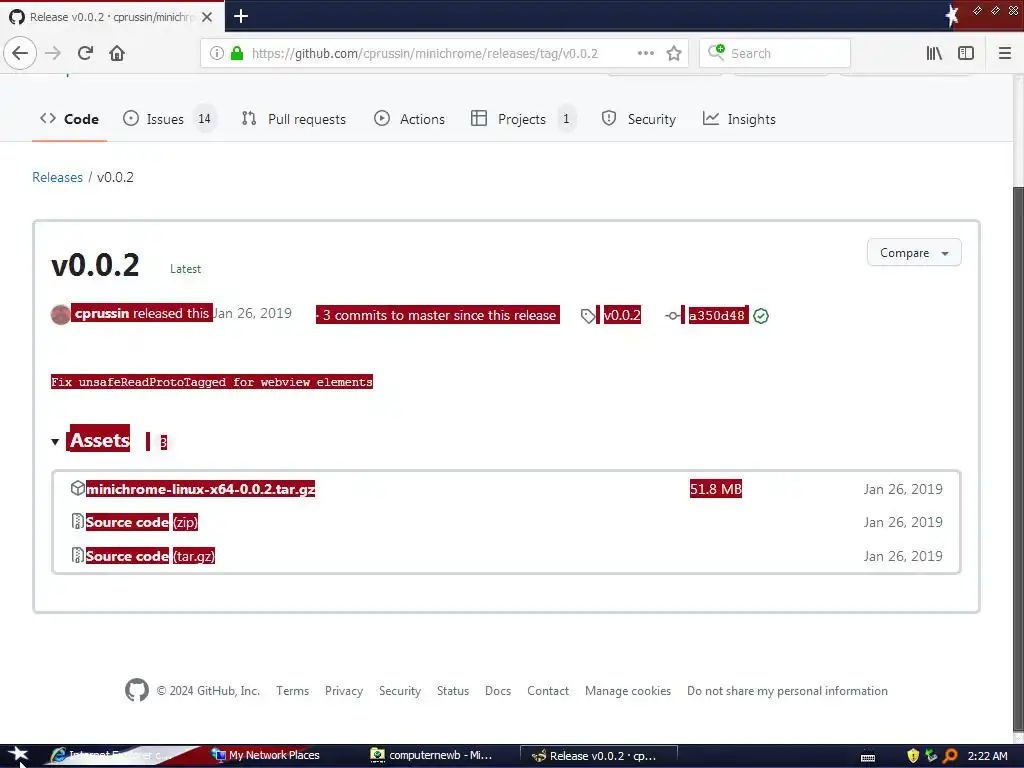Image resolution: width=1024 pixels, height=768 pixels.
Task: Click the cprussin avatar image
Action: coord(60,315)
